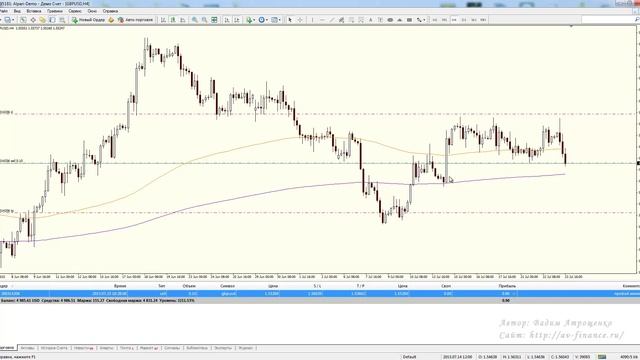Select the rectangle drawing tool
This screenshot has height=360, width=640.
point(409,20)
